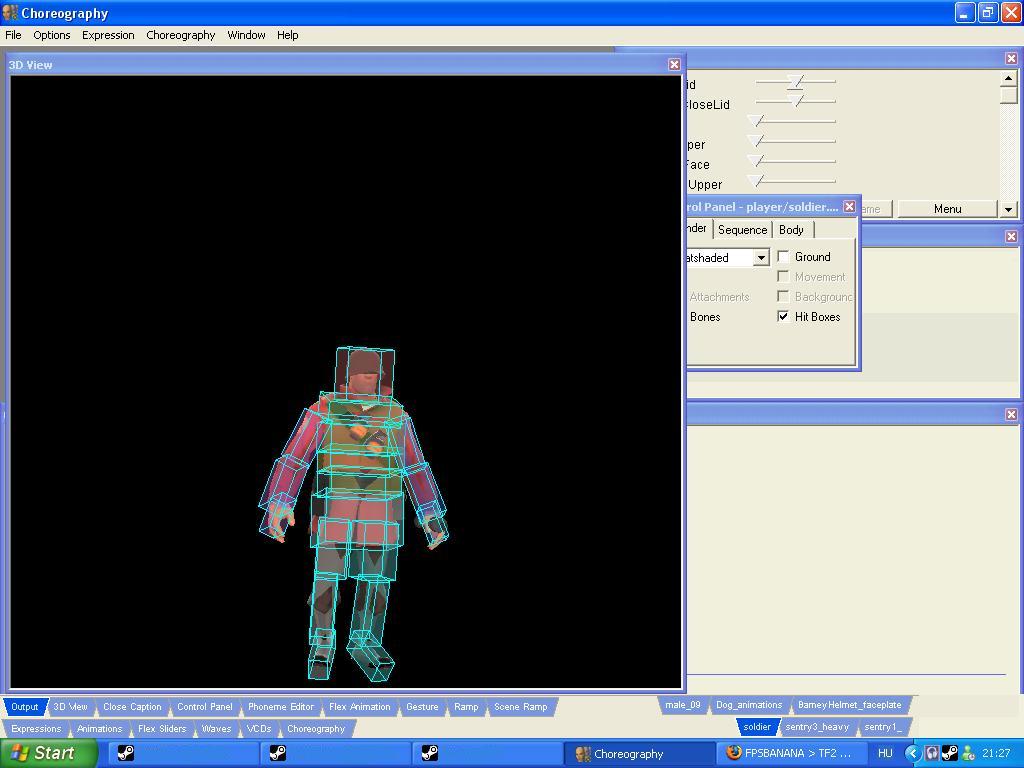Open the Windows Start menu
The width and height of the screenshot is (1024, 768).
[x=48, y=753]
